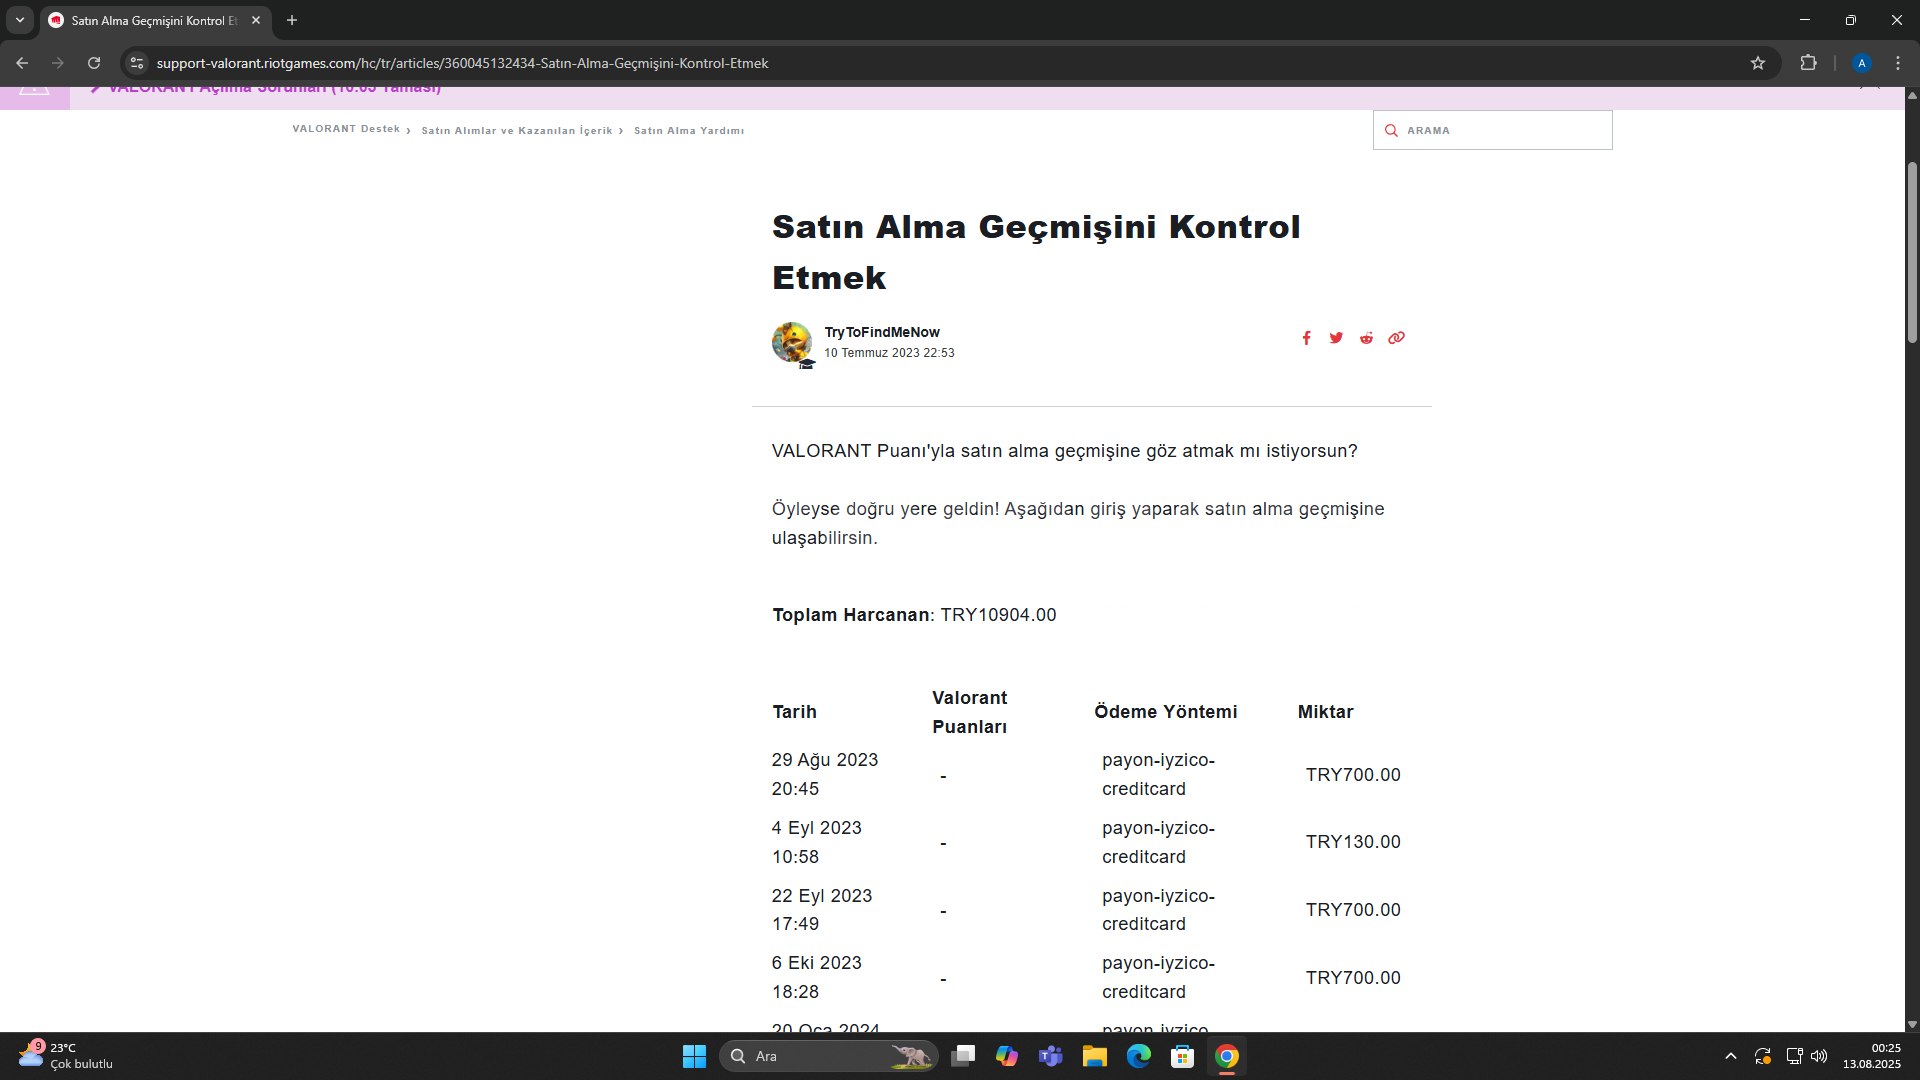1920x1080 pixels.
Task: Open Satın Alma Yardımı breadcrumb
Action: 689,130
